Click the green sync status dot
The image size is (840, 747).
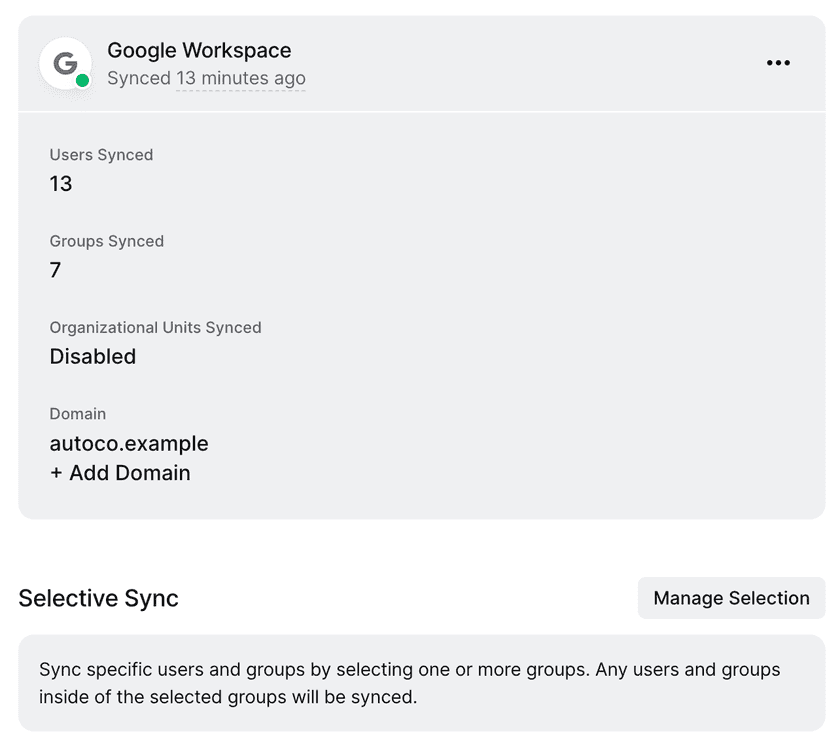tap(82, 81)
